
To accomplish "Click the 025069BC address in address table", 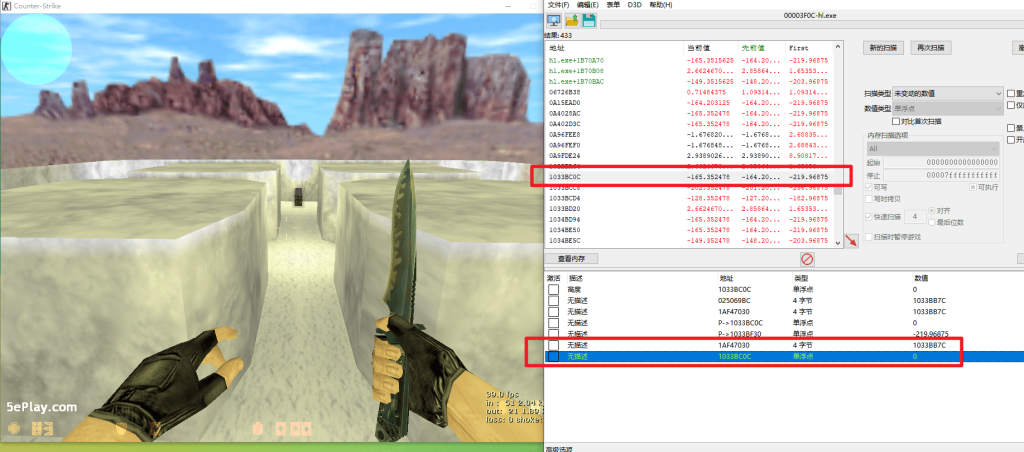I will pyautogui.click(x=734, y=300).
